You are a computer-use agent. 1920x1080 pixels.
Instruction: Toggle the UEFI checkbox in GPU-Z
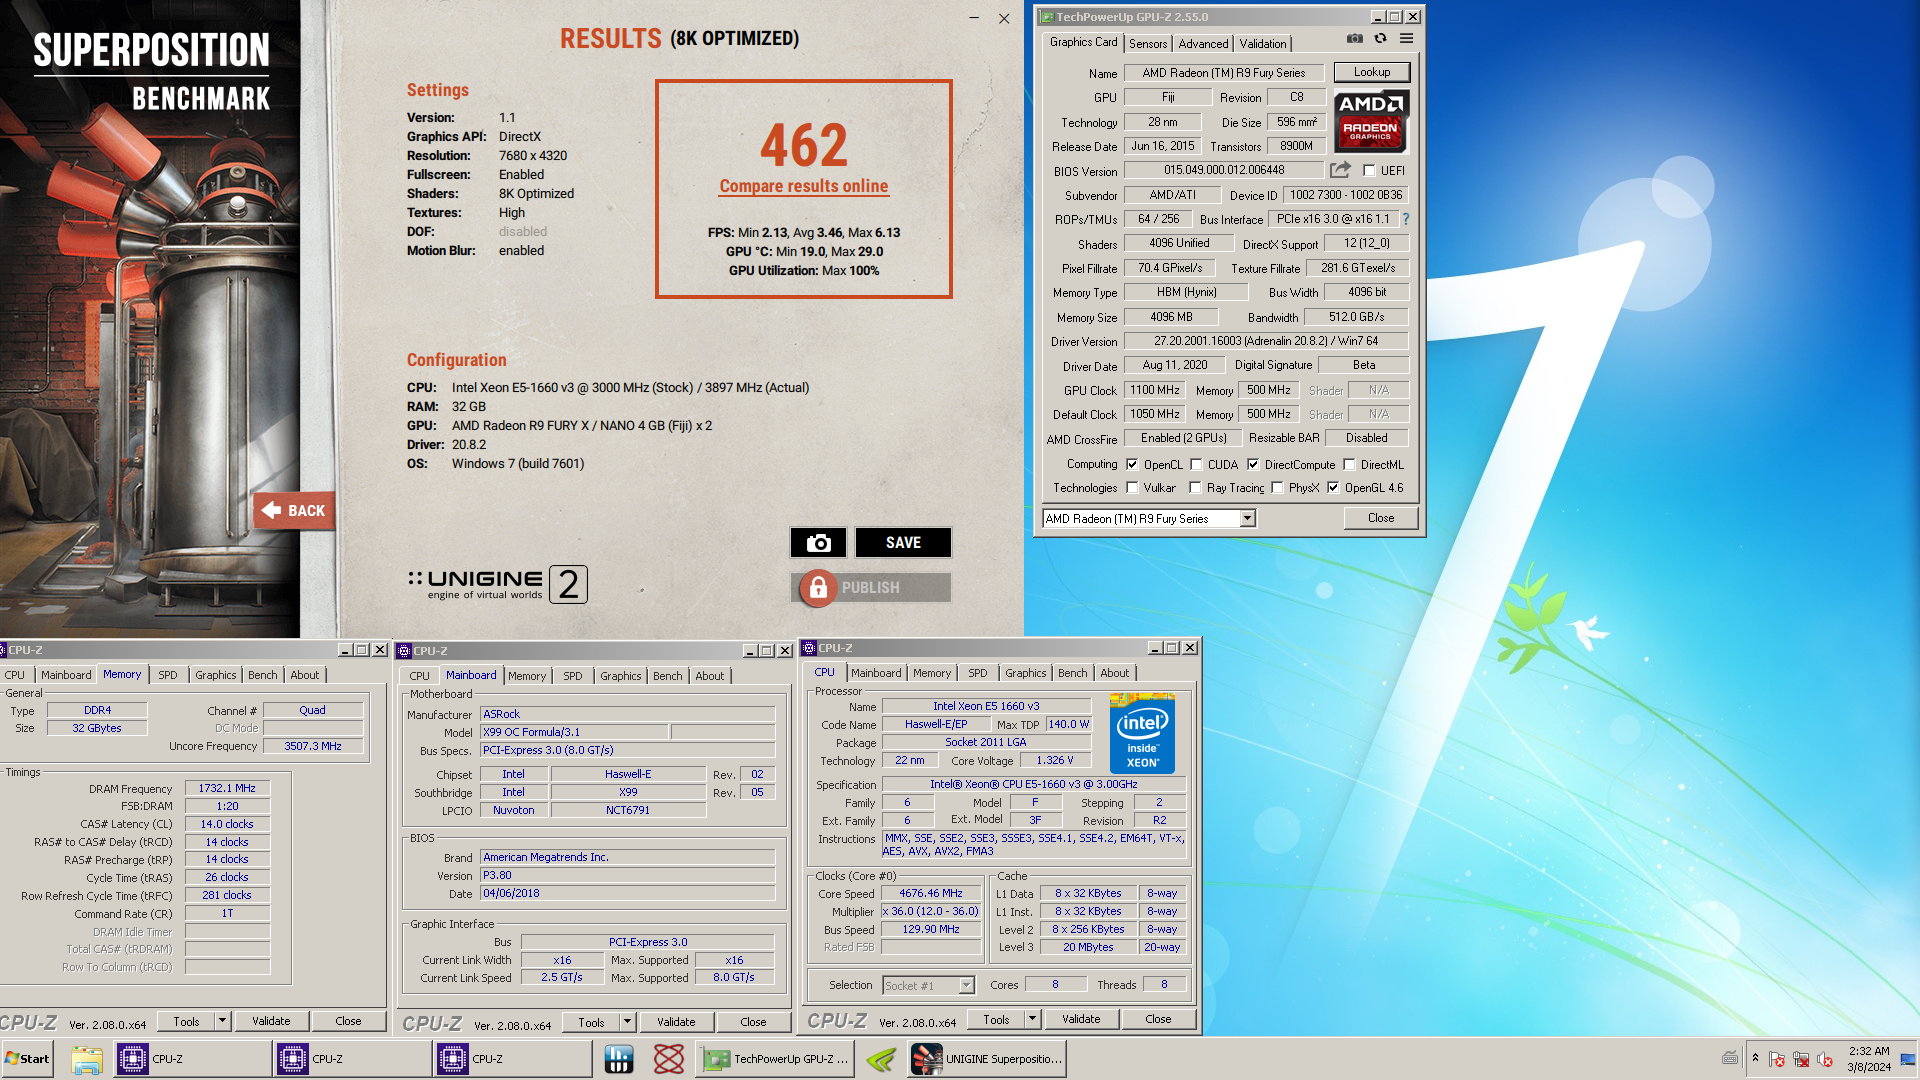[x=1369, y=171]
